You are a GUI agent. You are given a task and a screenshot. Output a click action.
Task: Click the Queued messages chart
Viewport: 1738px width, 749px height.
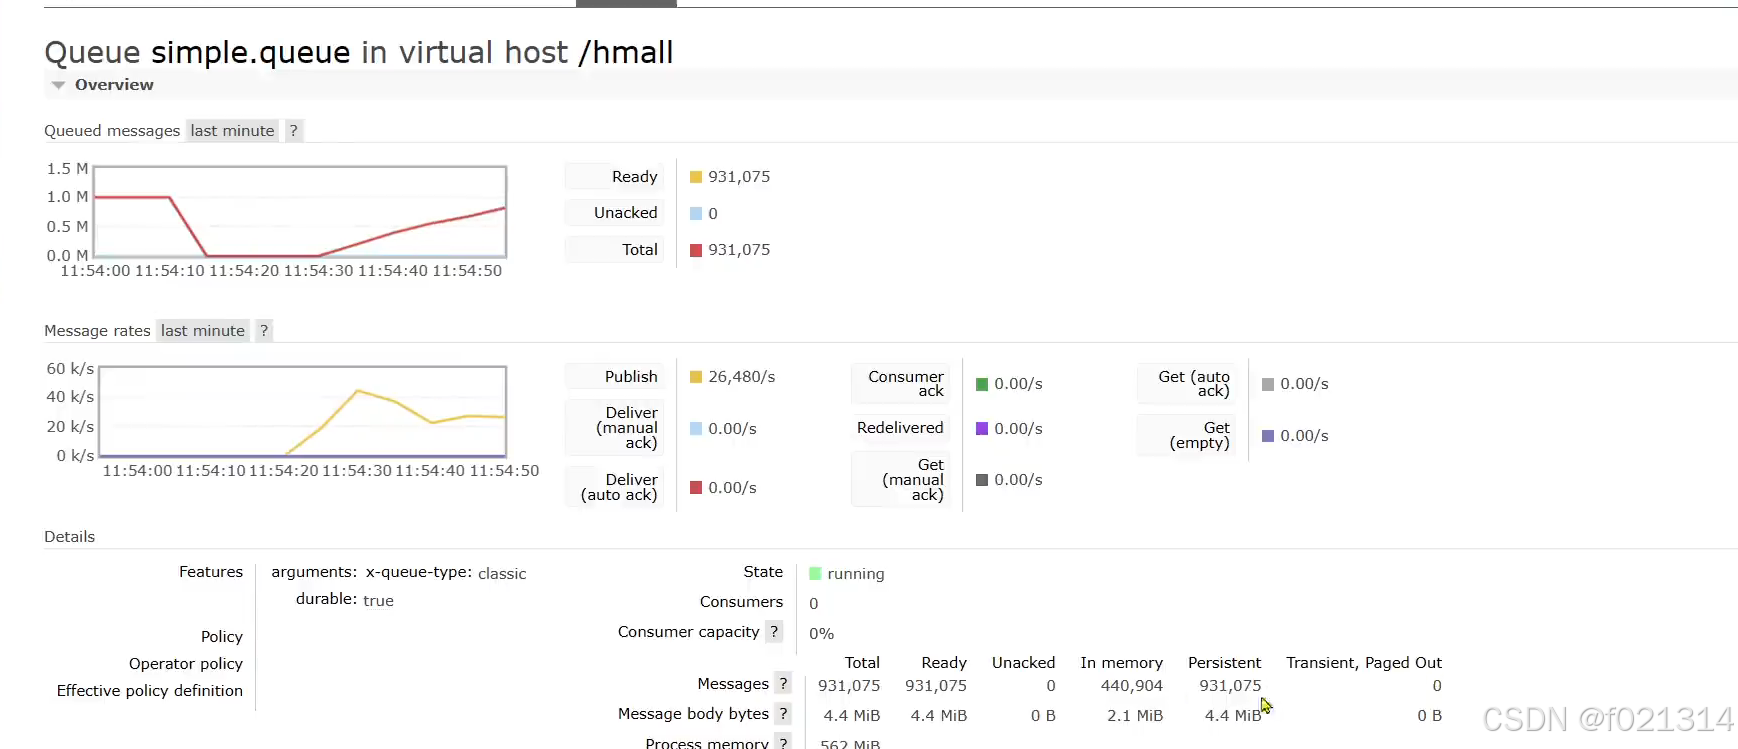pos(300,212)
